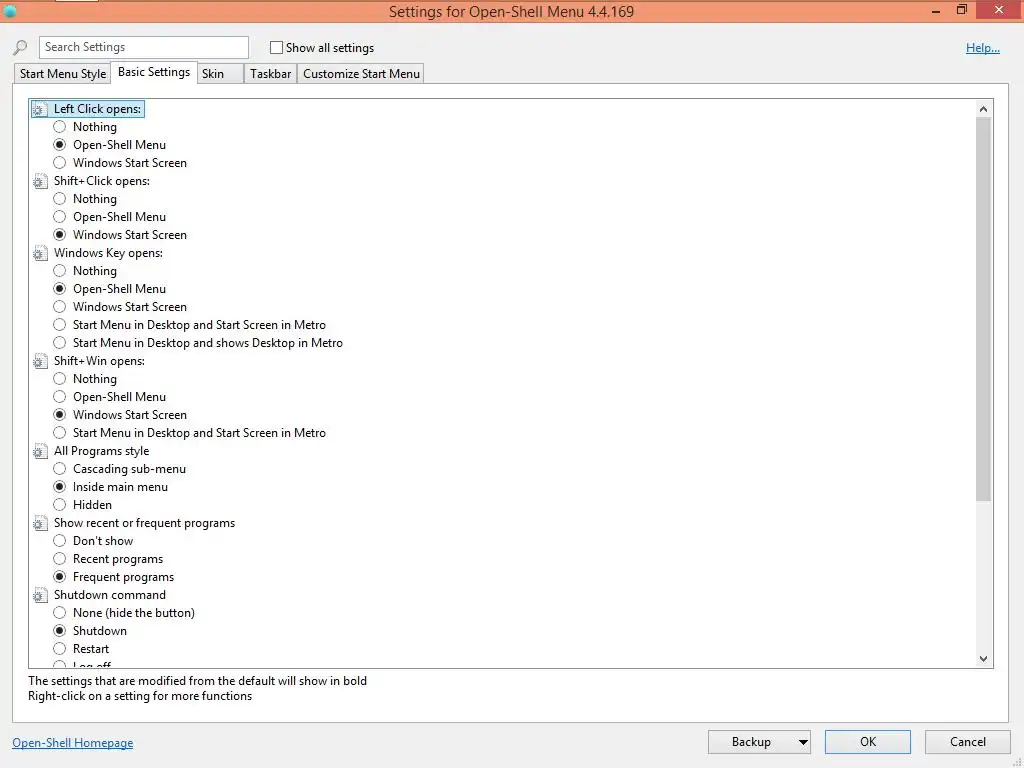Select None (hide the button) shutdown option

tap(59, 613)
